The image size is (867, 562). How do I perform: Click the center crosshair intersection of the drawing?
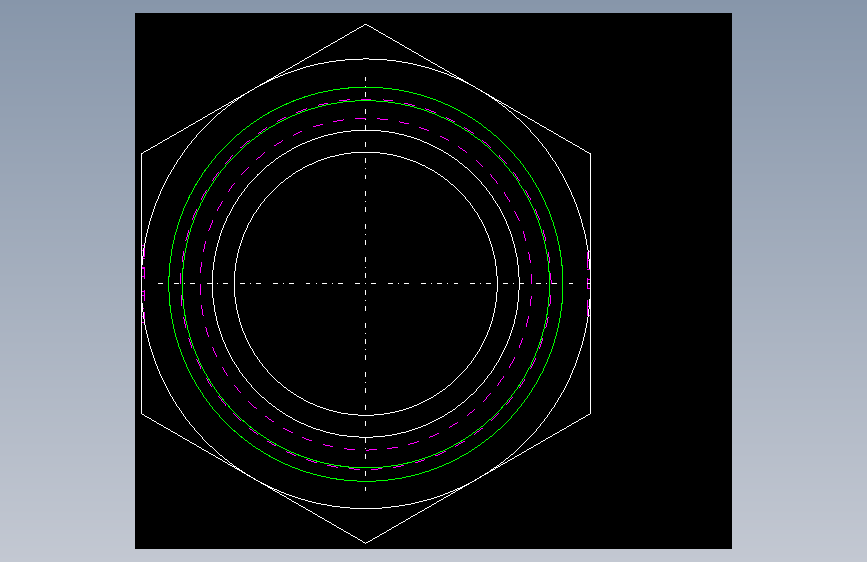click(365, 283)
